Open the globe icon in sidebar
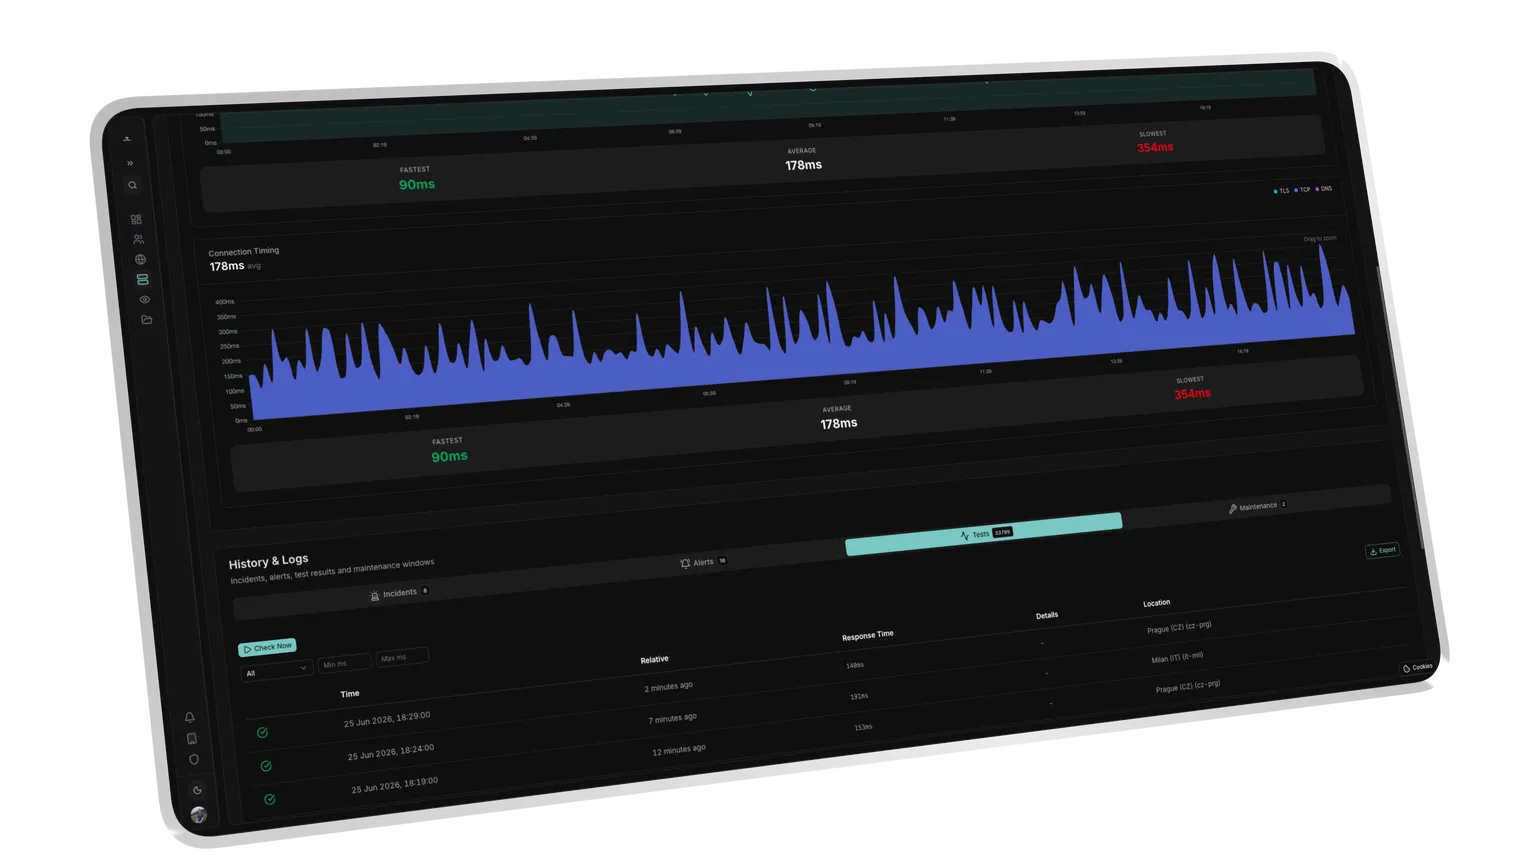 pos(140,259)
